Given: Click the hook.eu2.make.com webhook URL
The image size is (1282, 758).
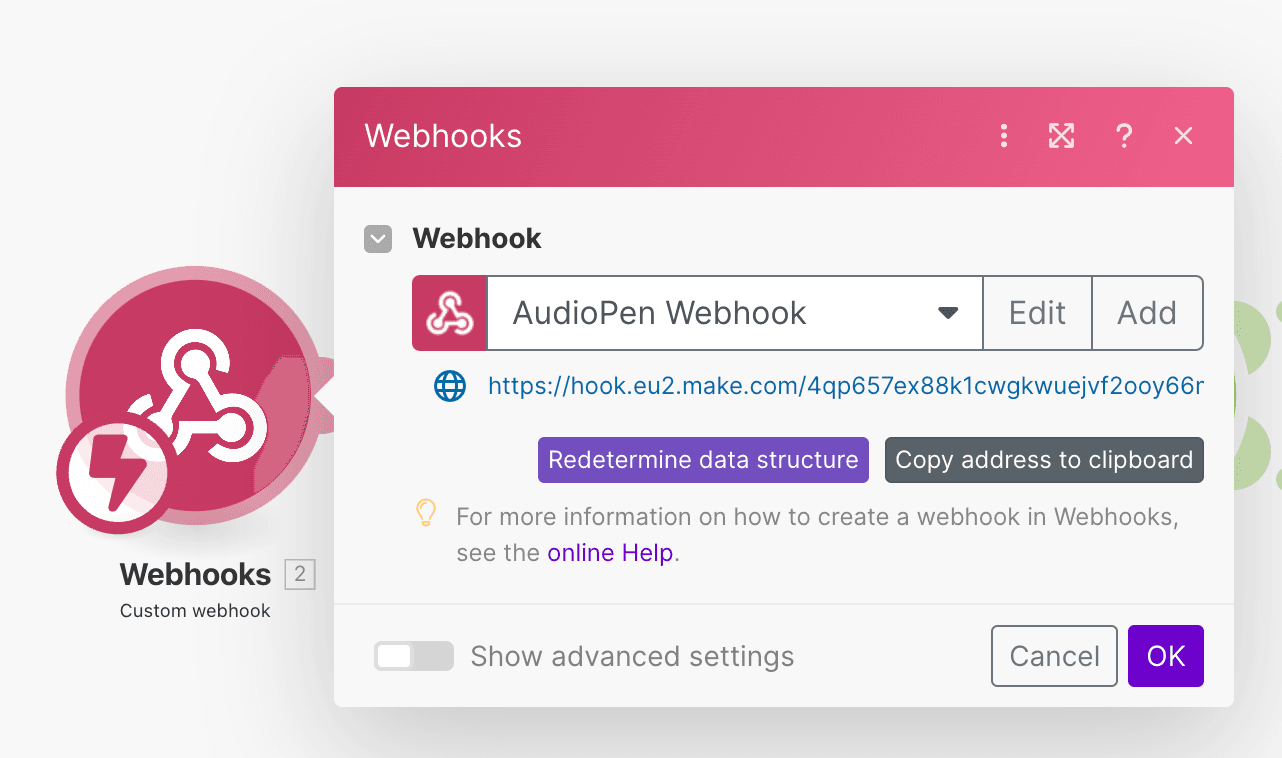Looking at the screenshot, I should click(x=845, y=386).
